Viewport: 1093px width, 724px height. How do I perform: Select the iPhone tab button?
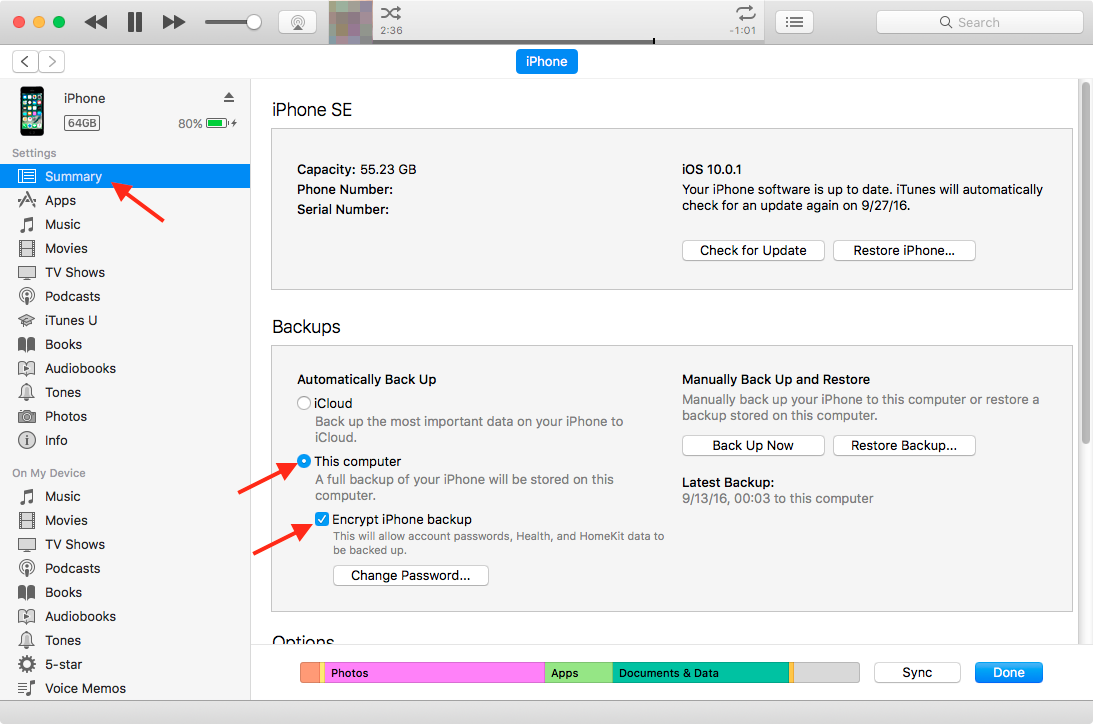546,61
